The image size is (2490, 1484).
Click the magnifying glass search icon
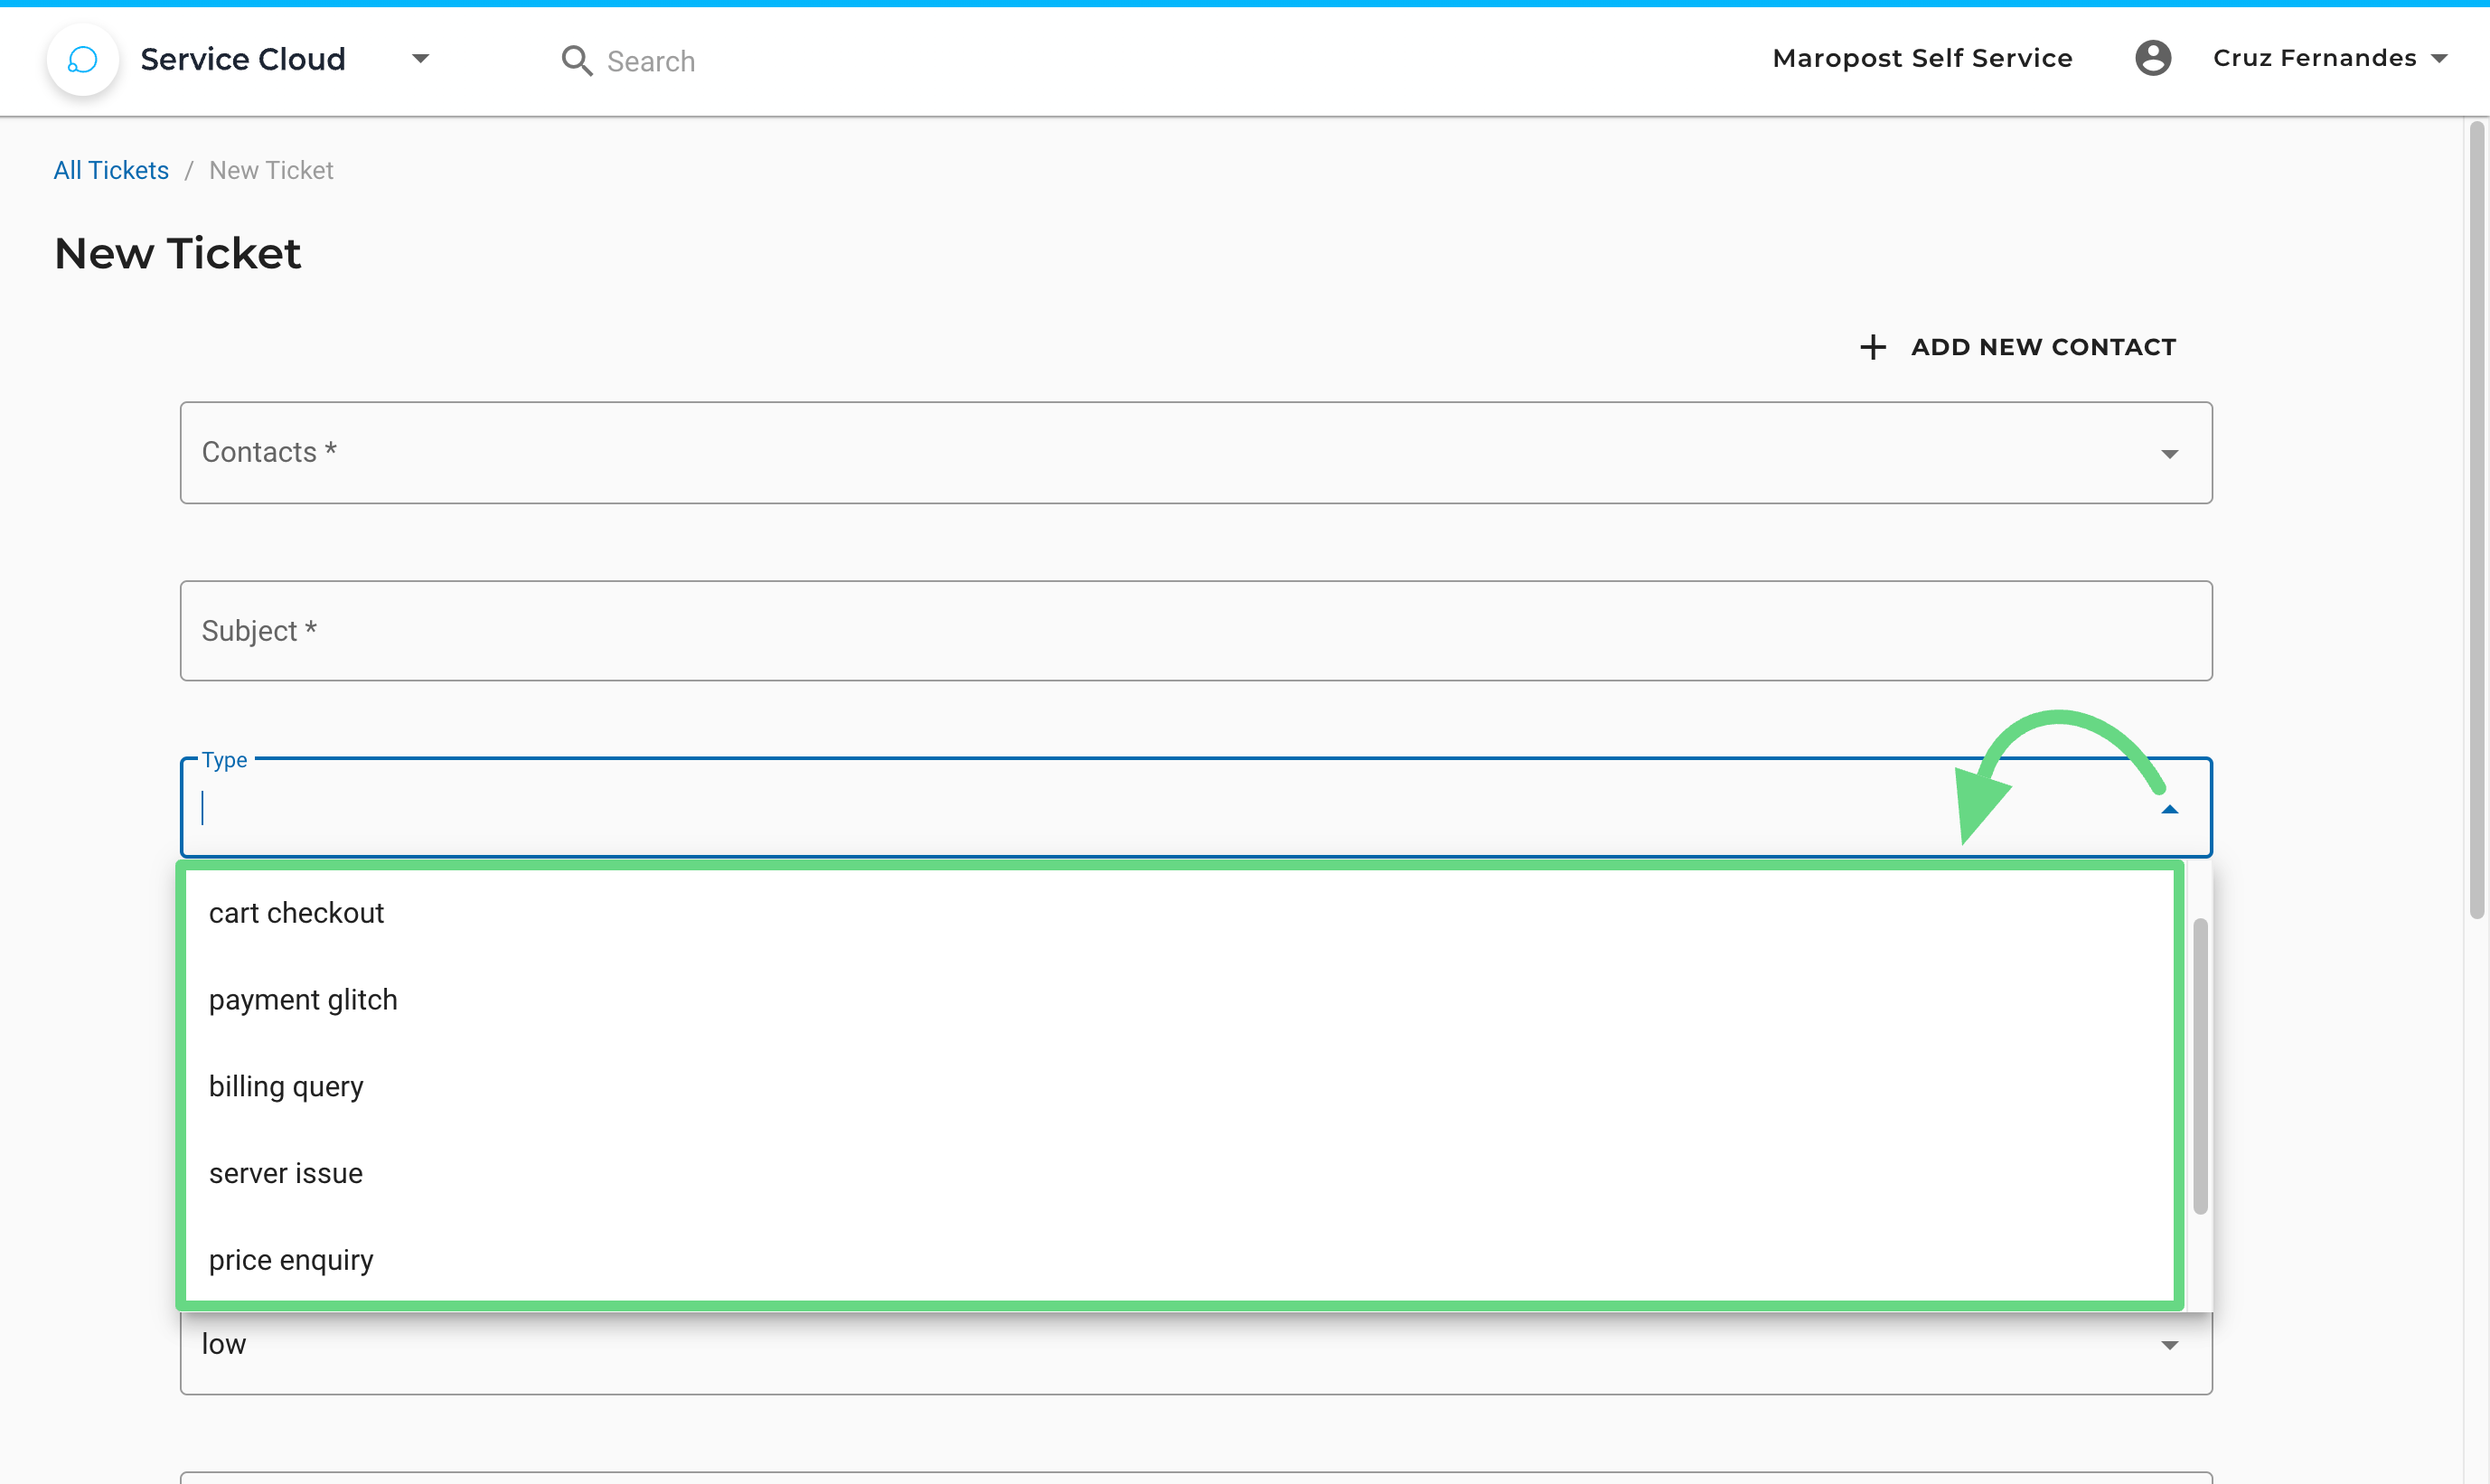coord(576,61)
